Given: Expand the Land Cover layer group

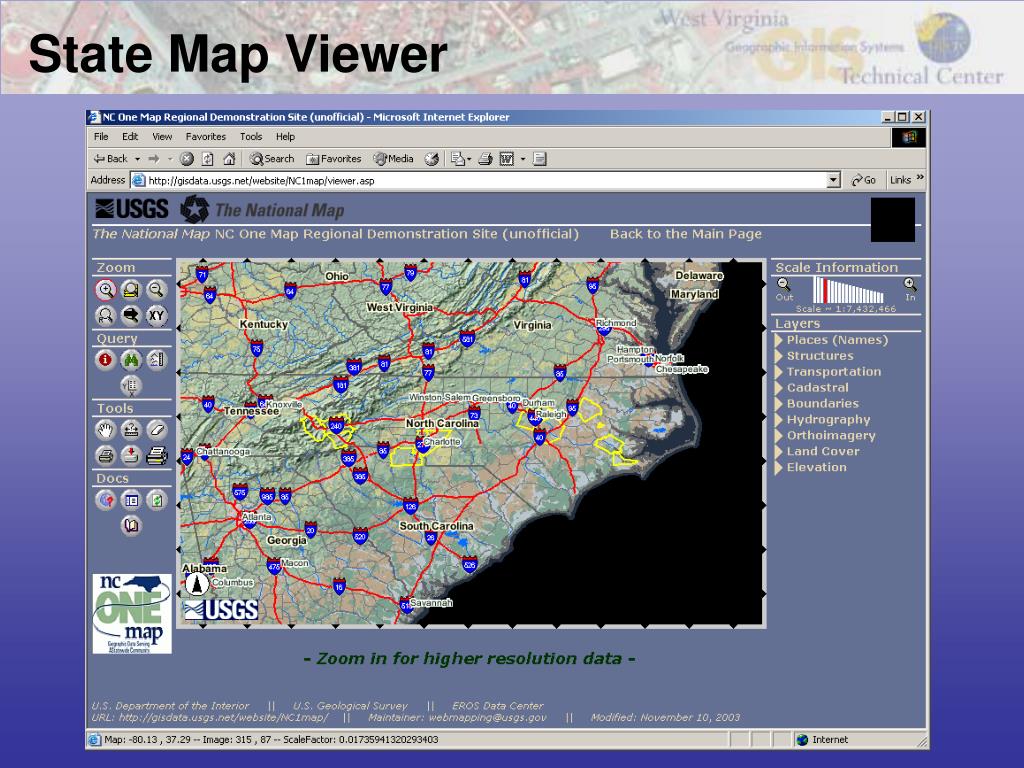Looking at the screenshot, I should [778, 451].
